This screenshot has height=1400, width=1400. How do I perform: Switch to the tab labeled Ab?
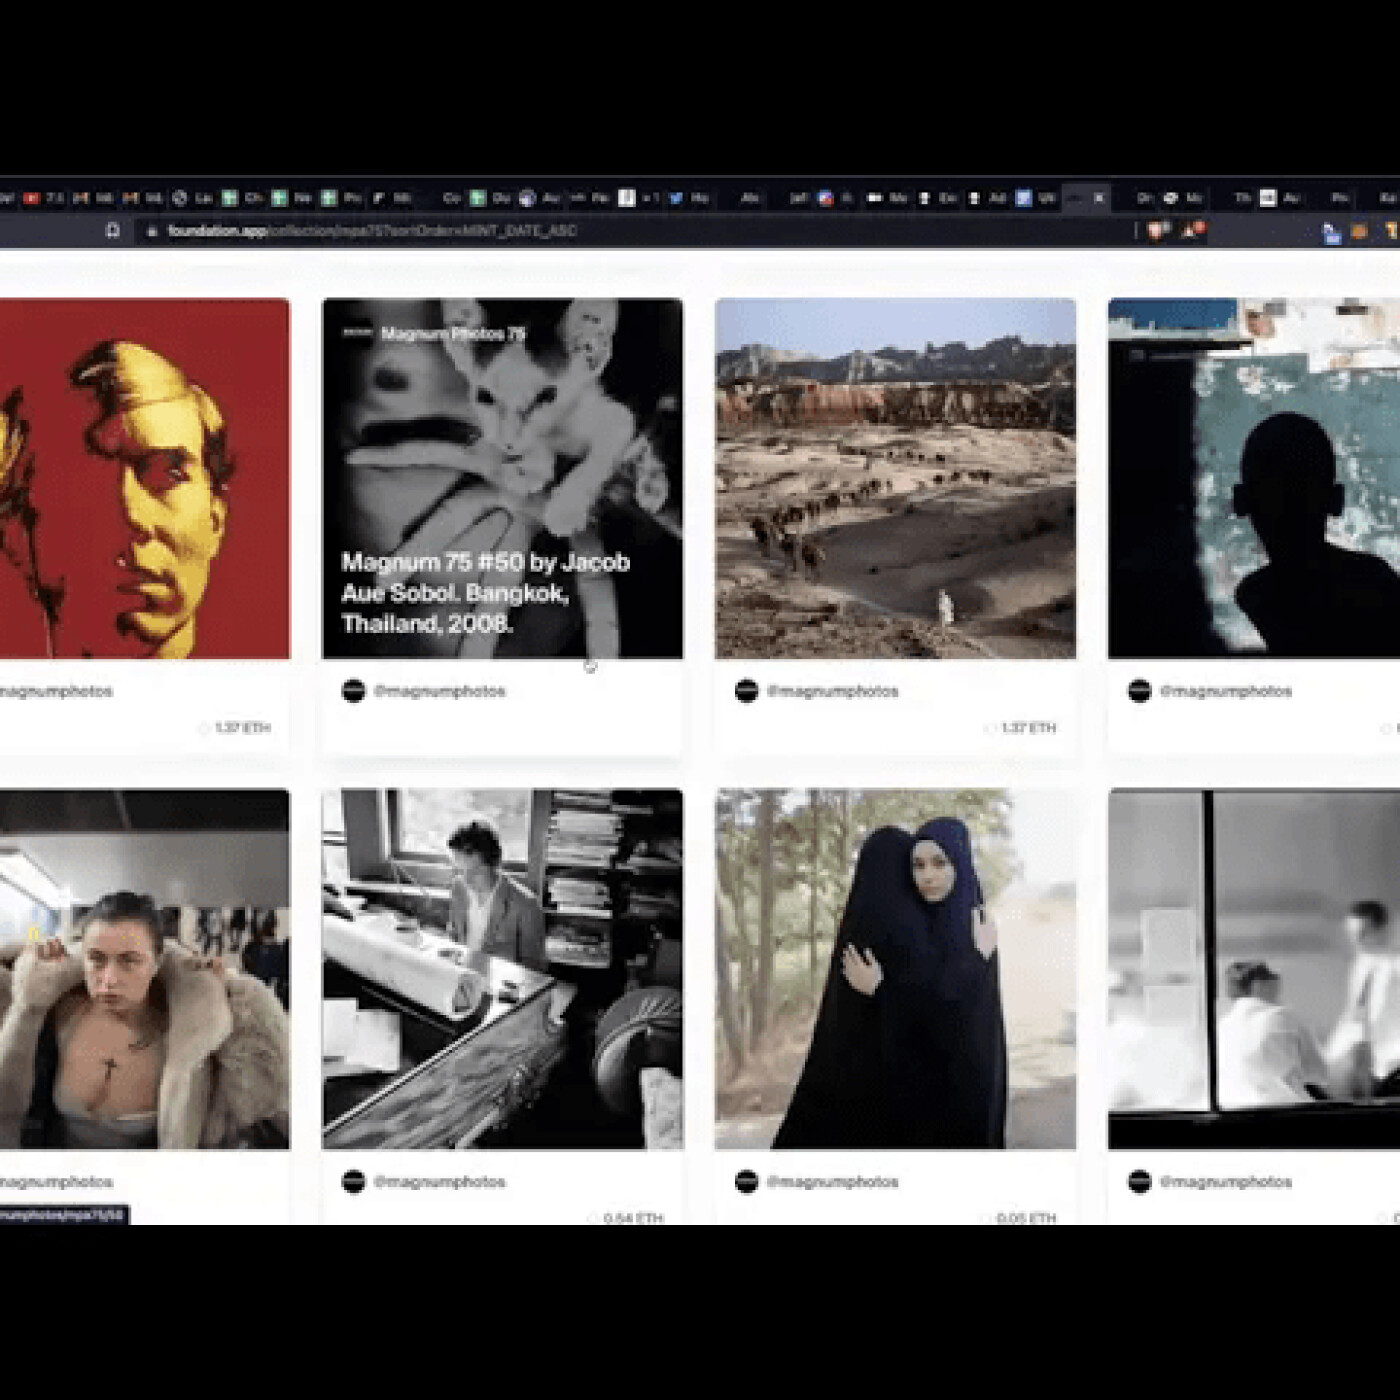click(x=748, y=198)
